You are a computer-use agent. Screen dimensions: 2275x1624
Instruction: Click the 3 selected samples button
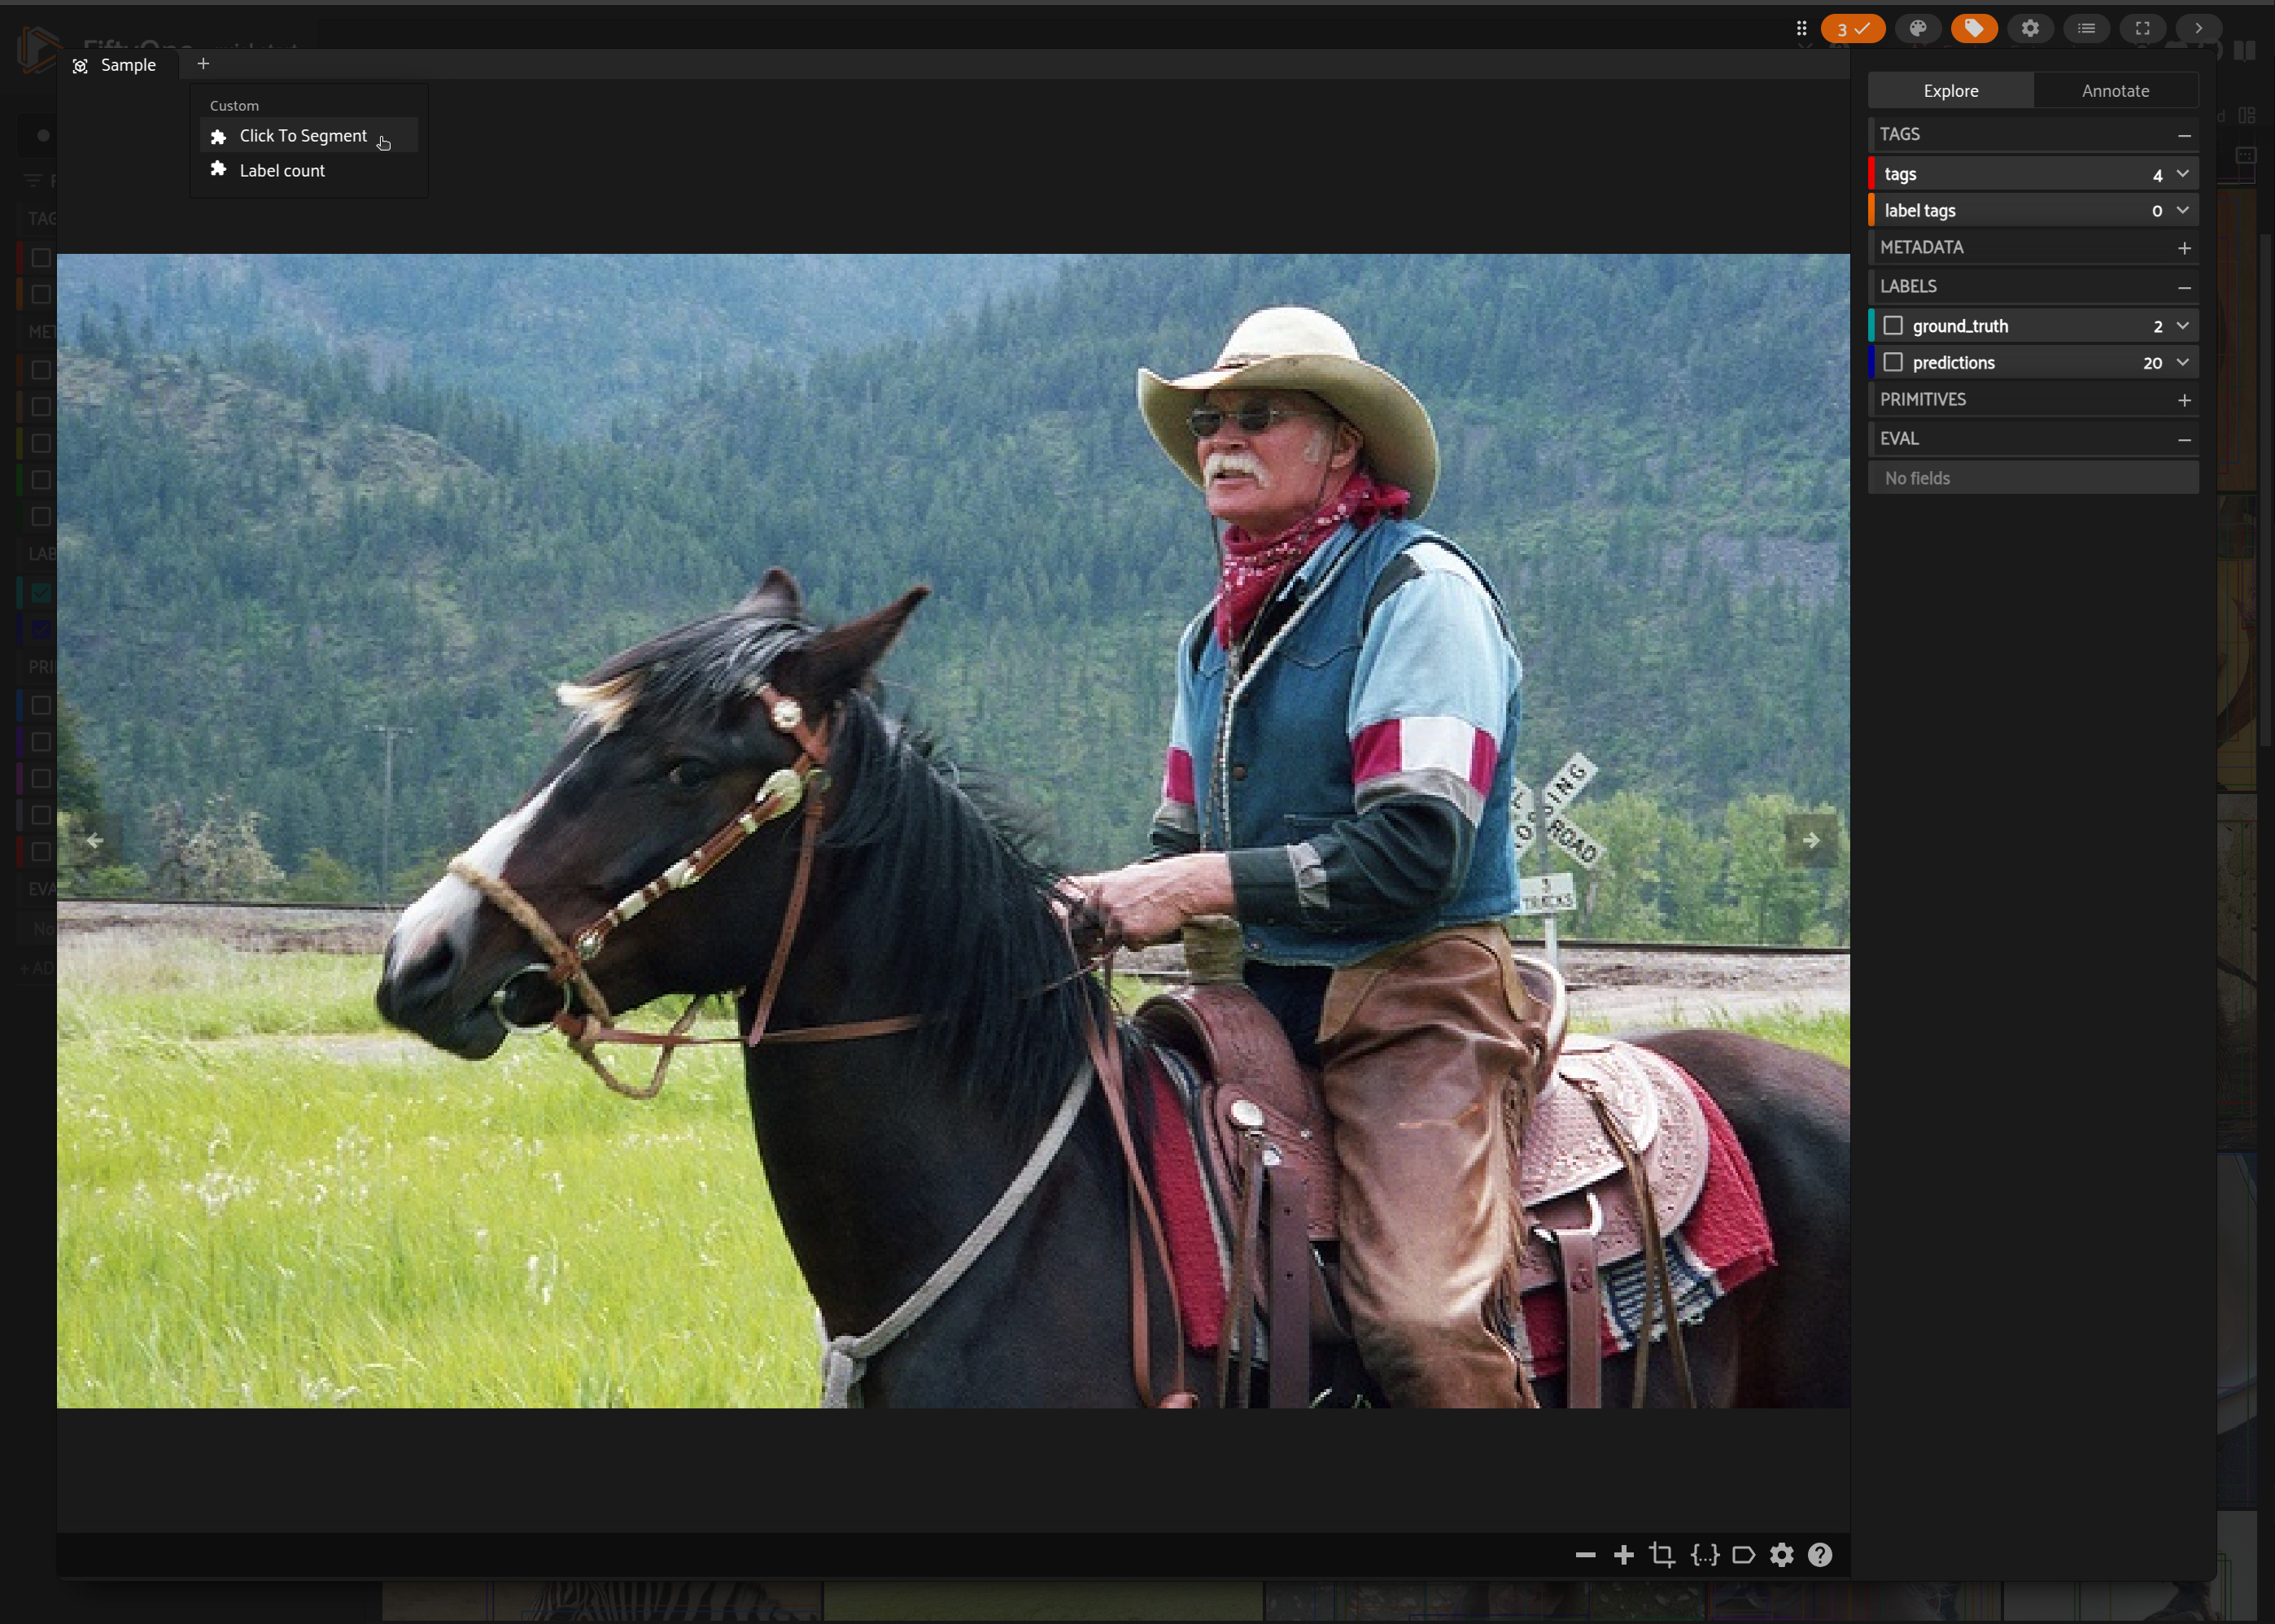pos(1852,28)
